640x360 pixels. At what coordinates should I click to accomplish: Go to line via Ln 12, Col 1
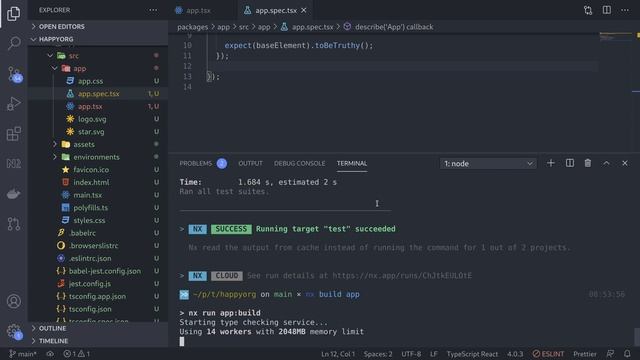coord(338,354)
